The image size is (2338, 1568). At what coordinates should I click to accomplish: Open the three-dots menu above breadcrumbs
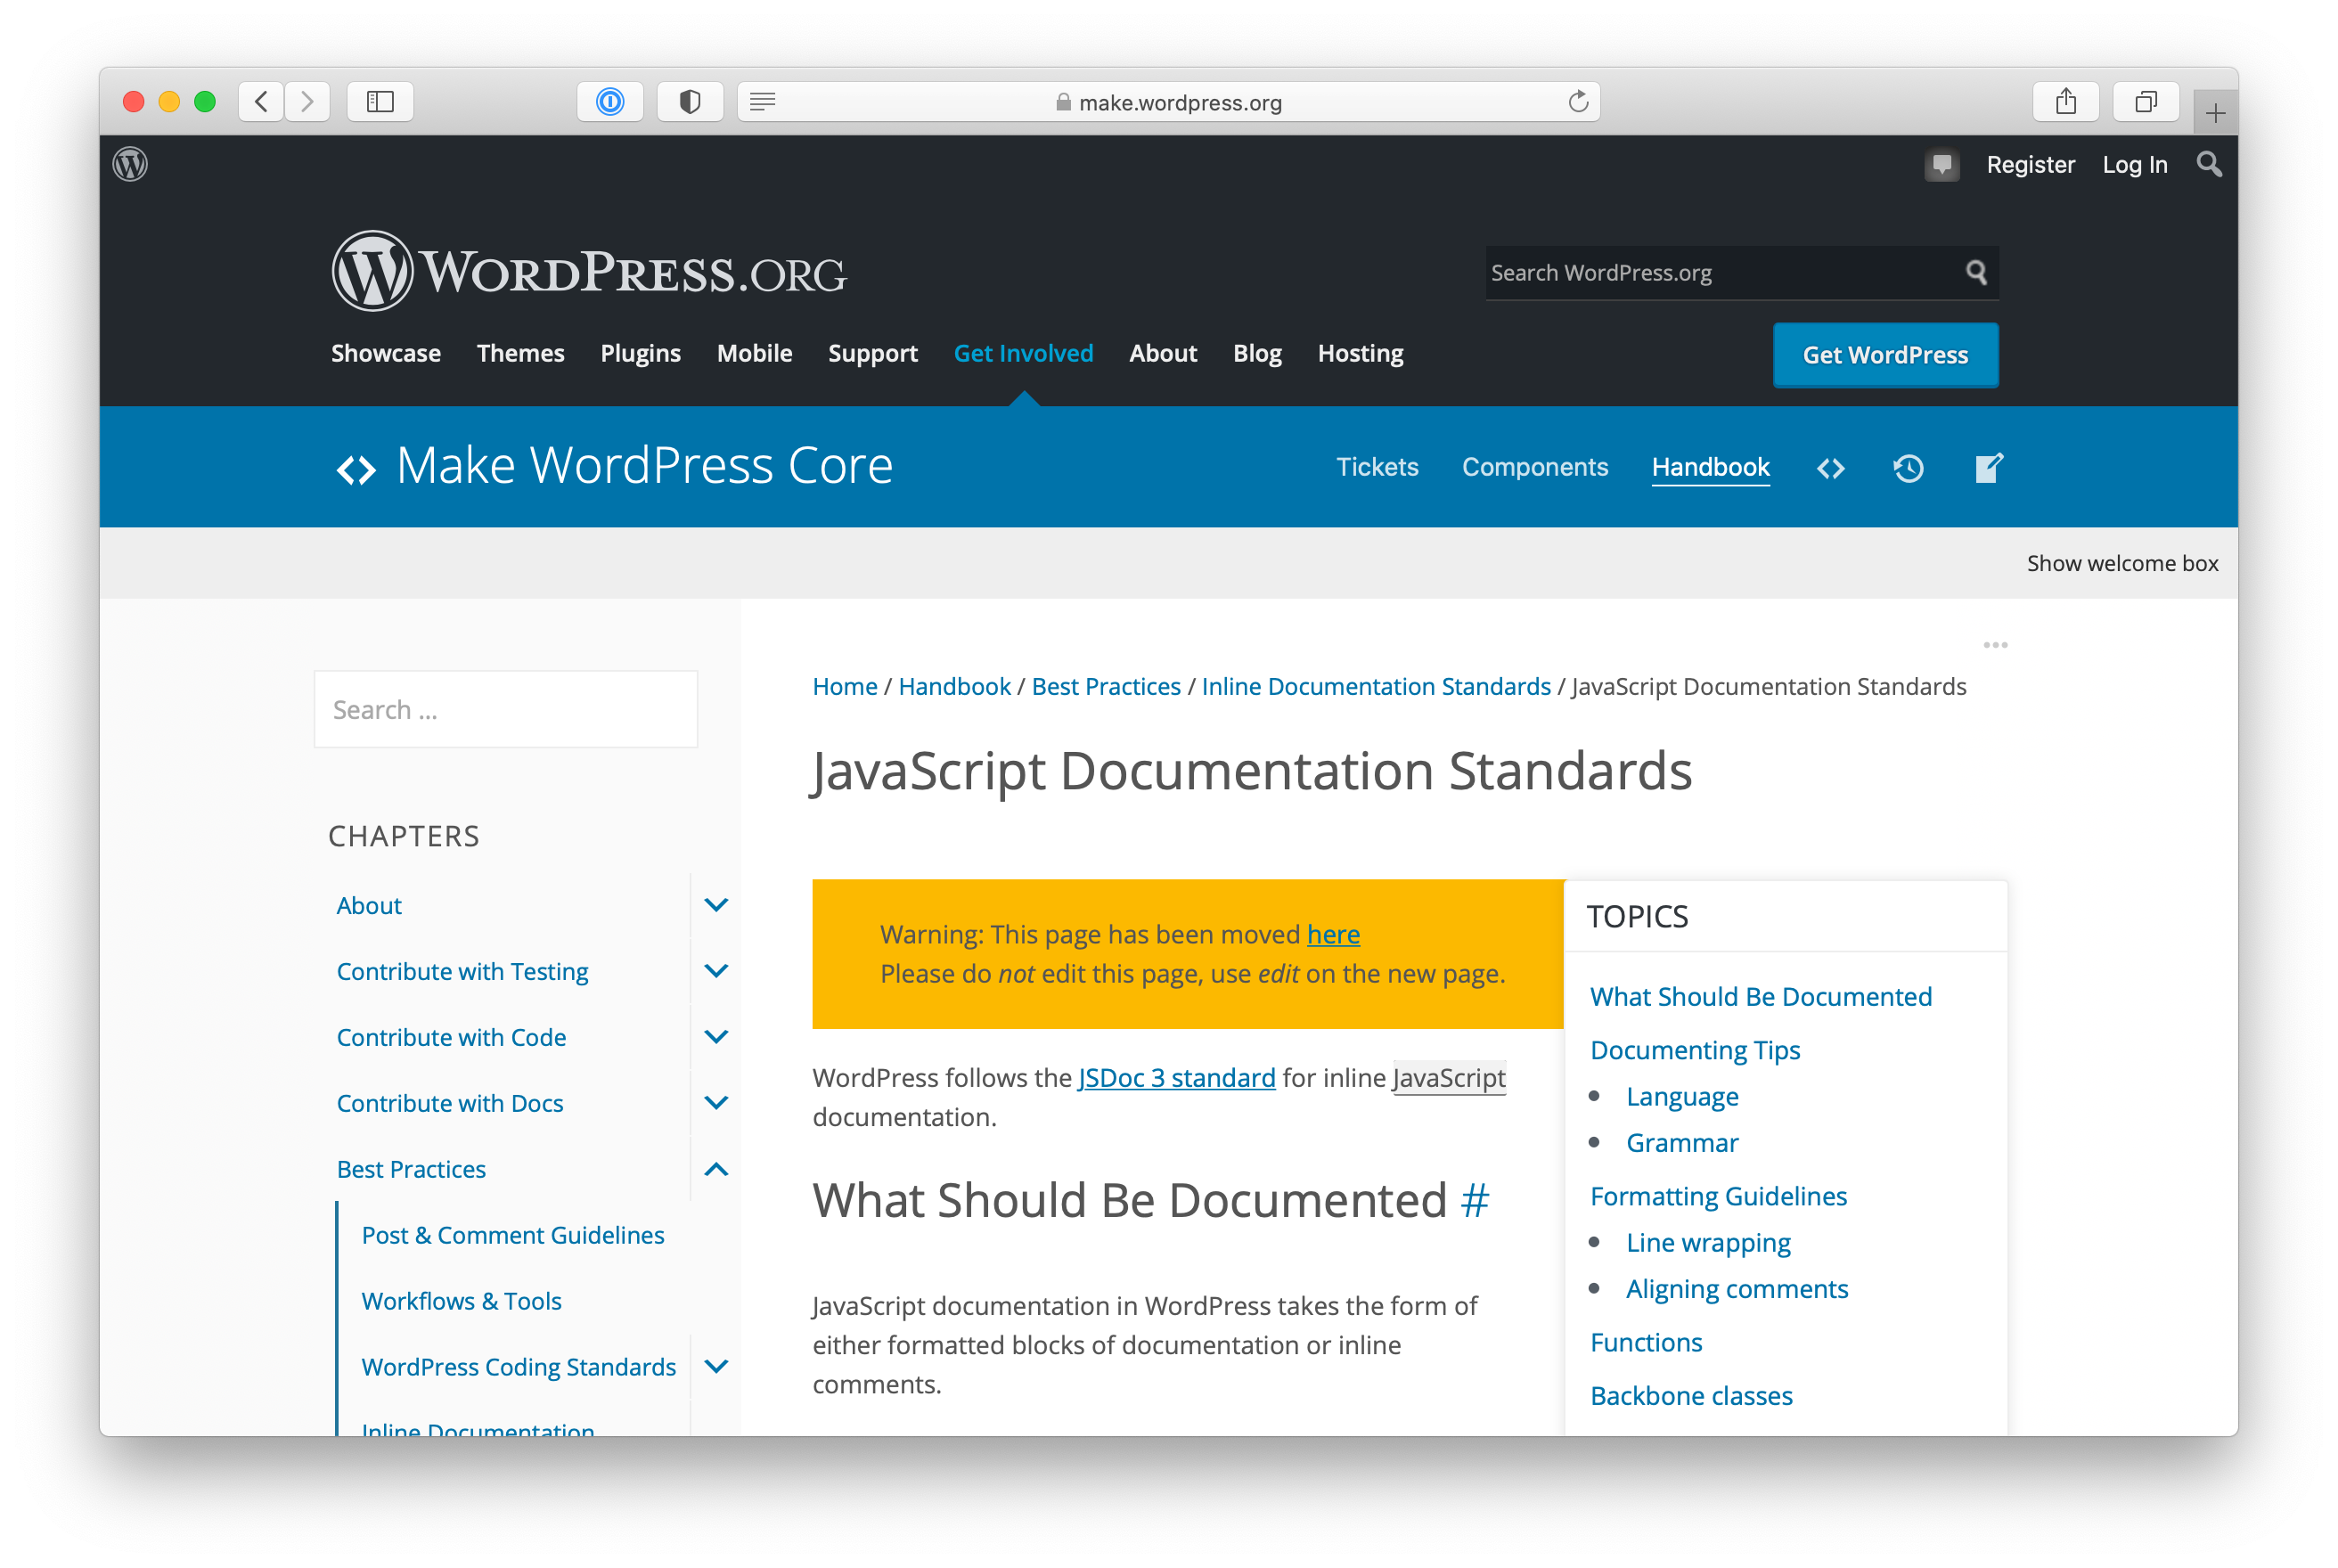1995,645
